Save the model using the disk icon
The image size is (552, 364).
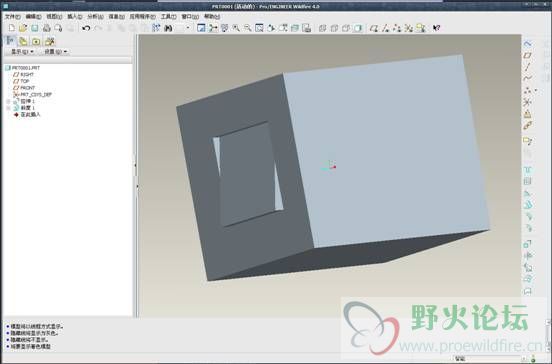click(34, 28)
